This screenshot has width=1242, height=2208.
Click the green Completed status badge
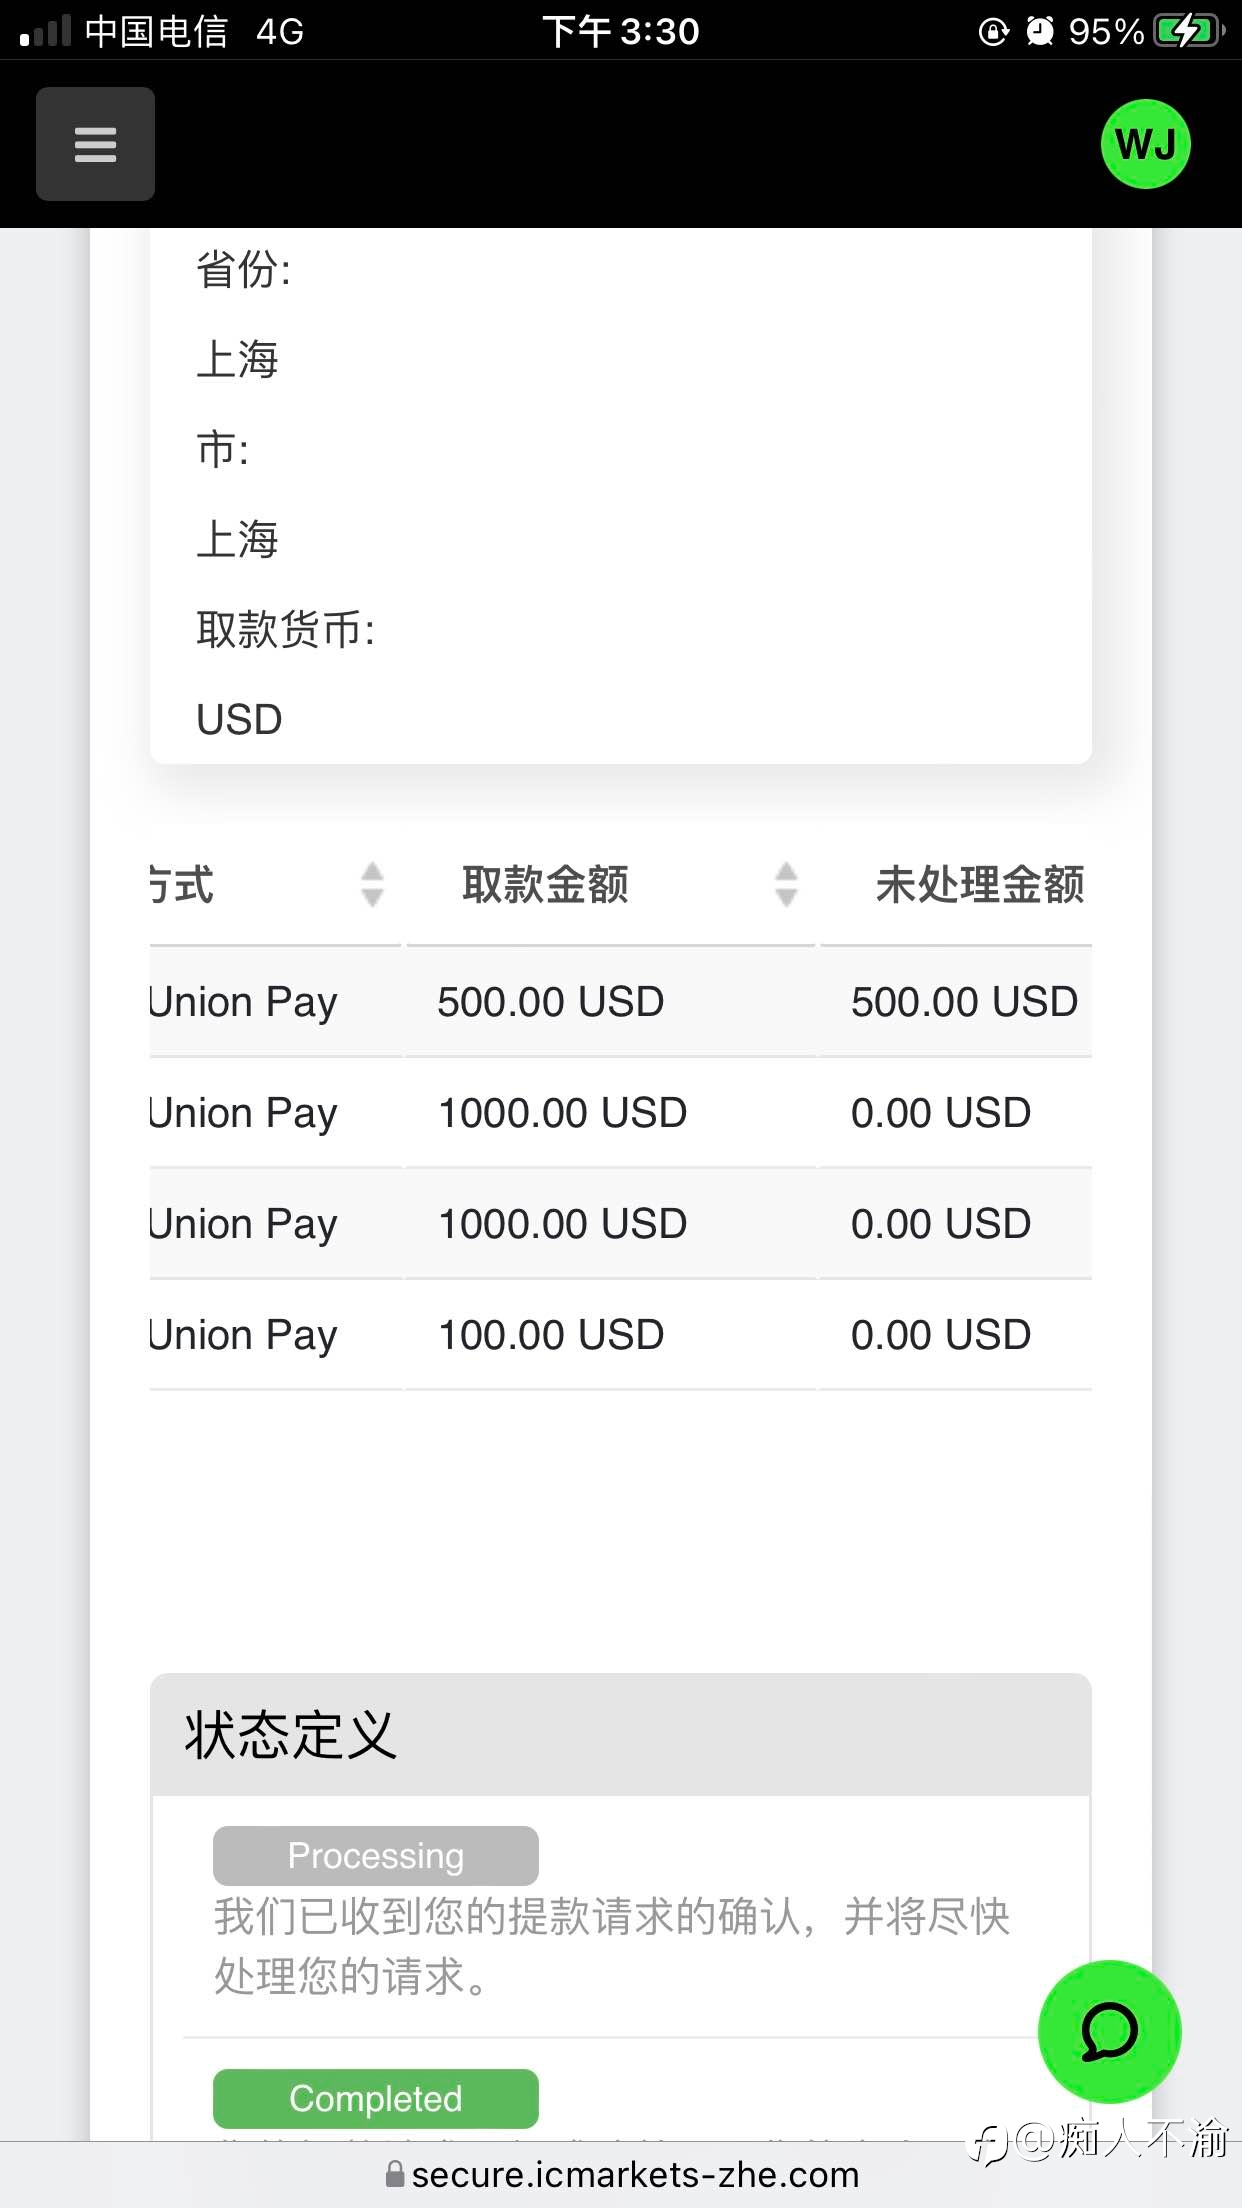click(375, 2098)
